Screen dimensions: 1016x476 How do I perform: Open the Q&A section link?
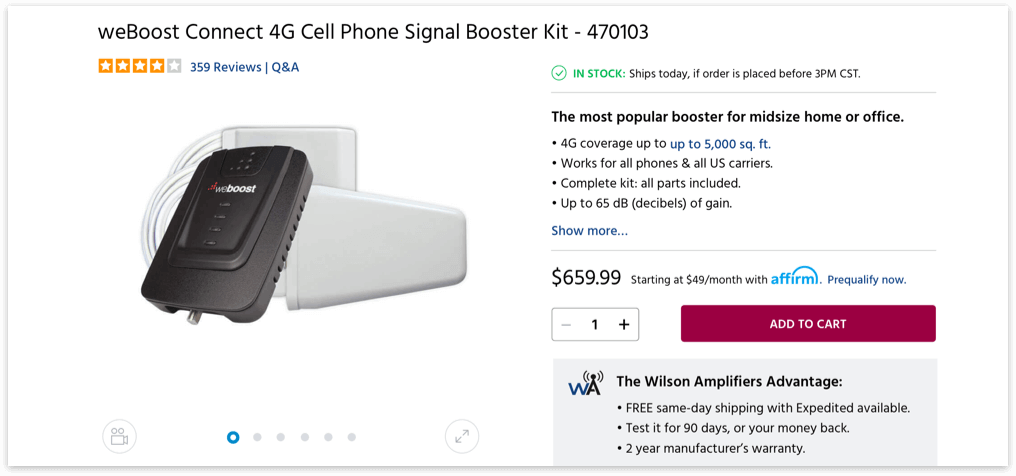click(285, 67)
